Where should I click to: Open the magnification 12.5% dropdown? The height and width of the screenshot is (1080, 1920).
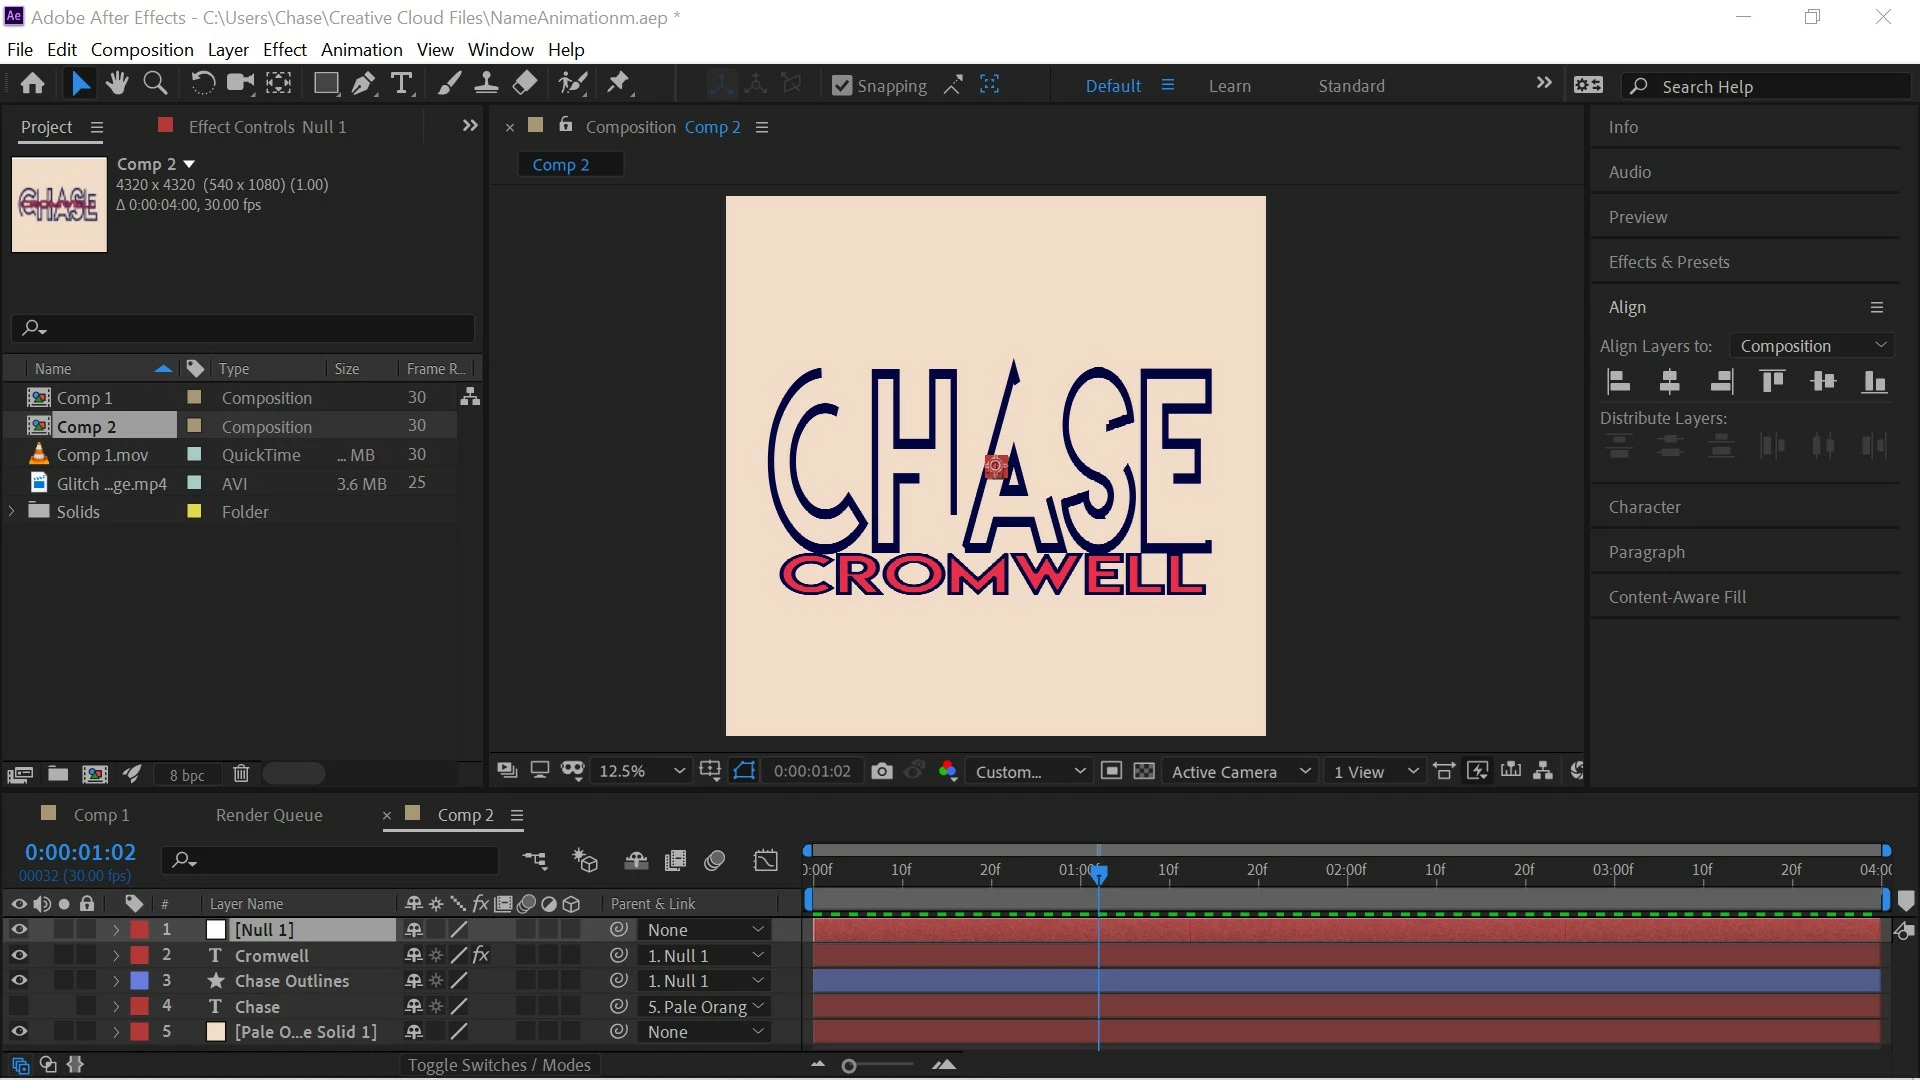pos(641,771)
